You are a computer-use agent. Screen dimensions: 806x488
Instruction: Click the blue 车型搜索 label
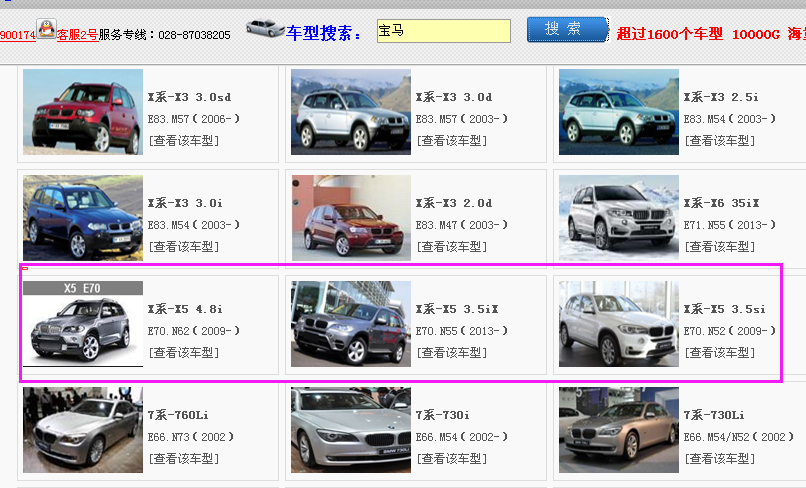tap(324, 33)
